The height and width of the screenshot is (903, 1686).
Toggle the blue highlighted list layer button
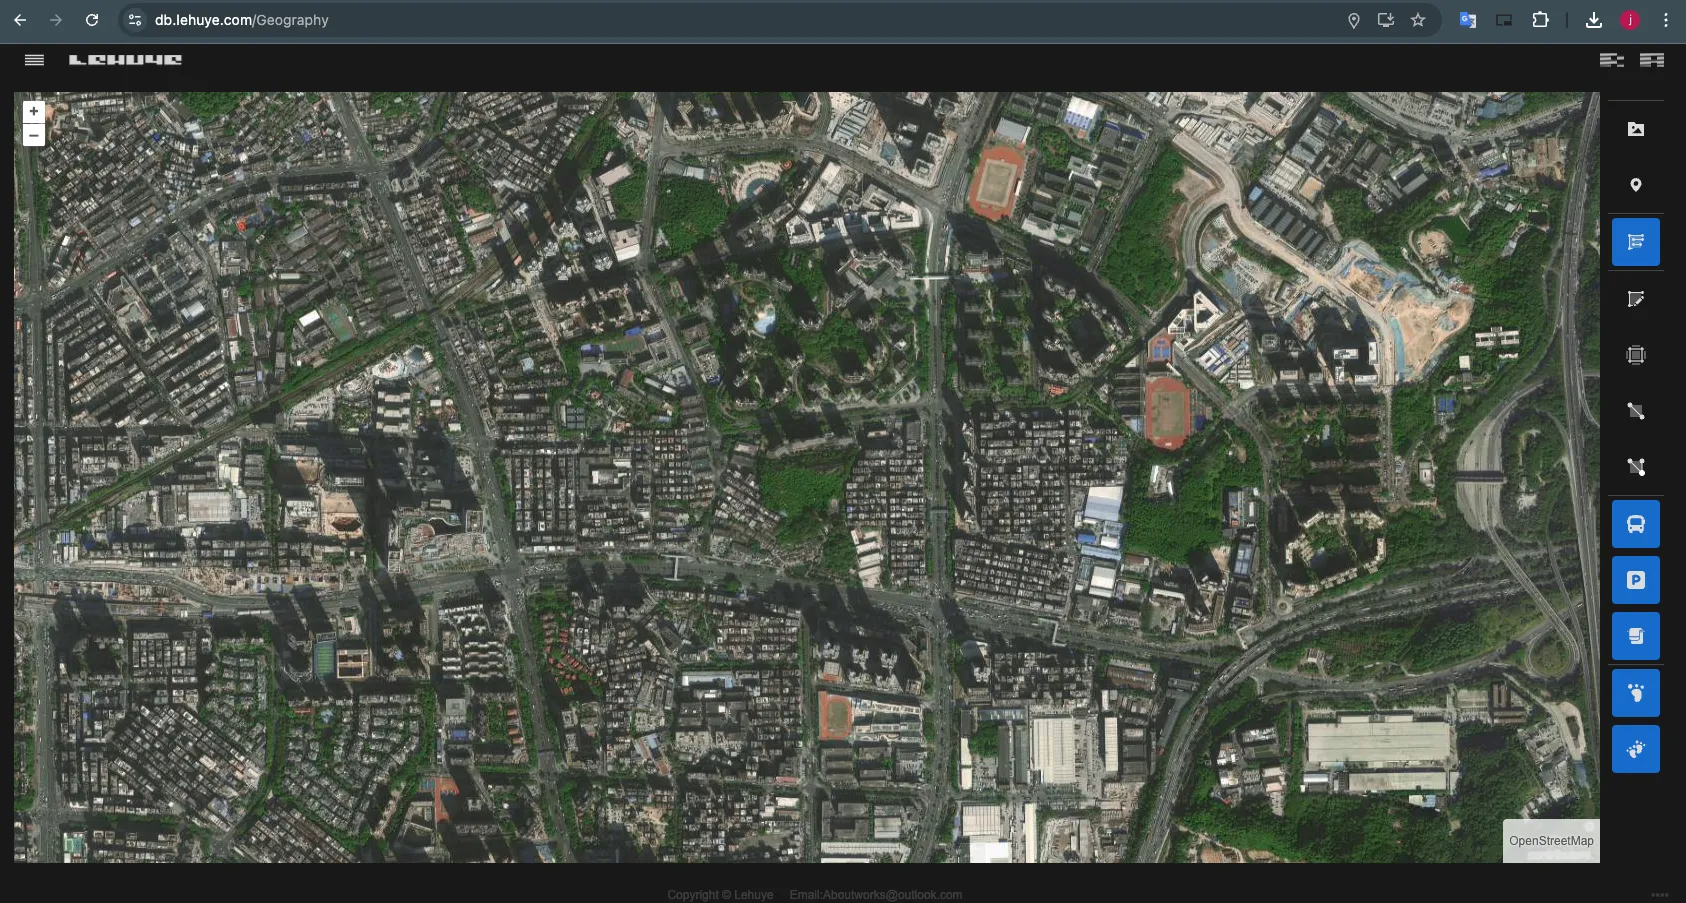tap(1635, 242)
